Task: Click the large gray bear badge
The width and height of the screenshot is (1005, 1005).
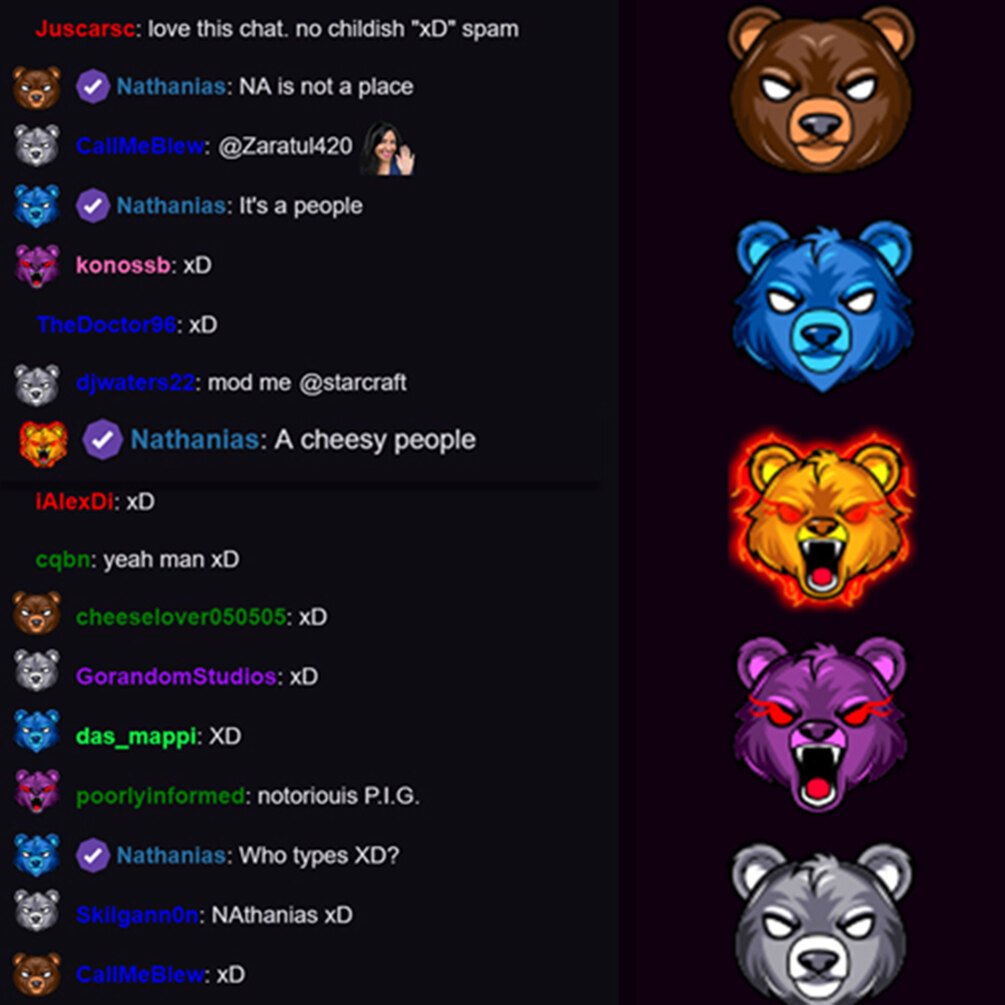Action: pos(822,924)
